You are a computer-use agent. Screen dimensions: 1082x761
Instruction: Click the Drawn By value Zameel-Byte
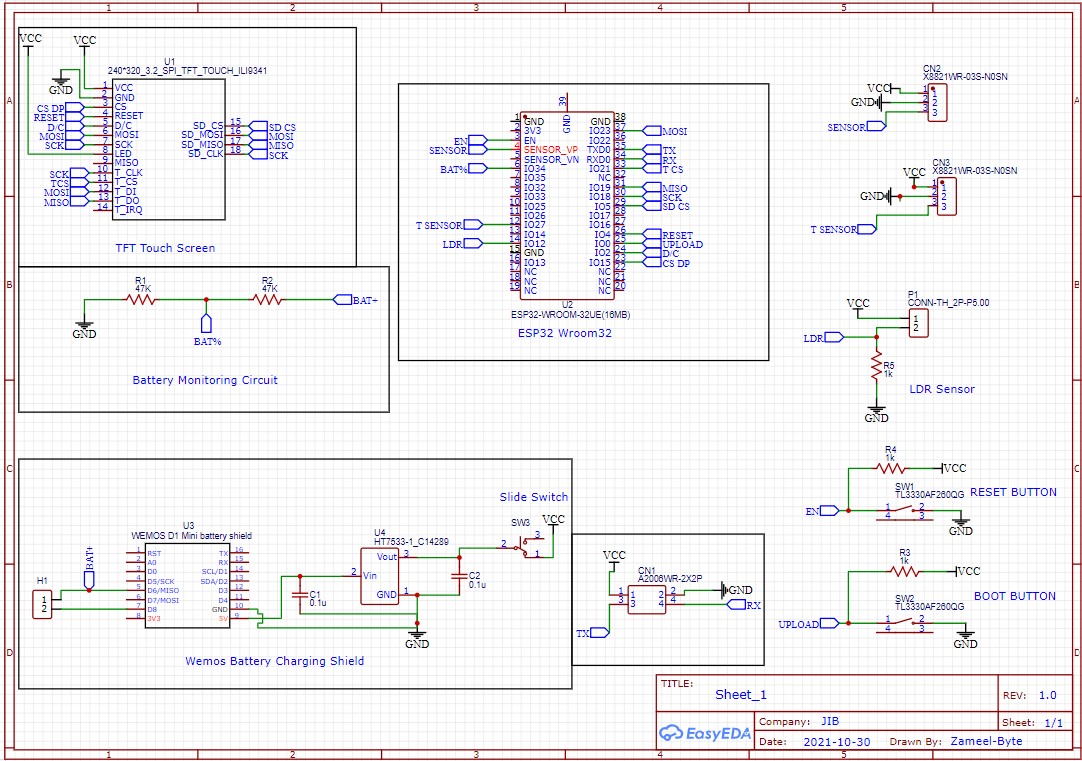click(987, 741)
